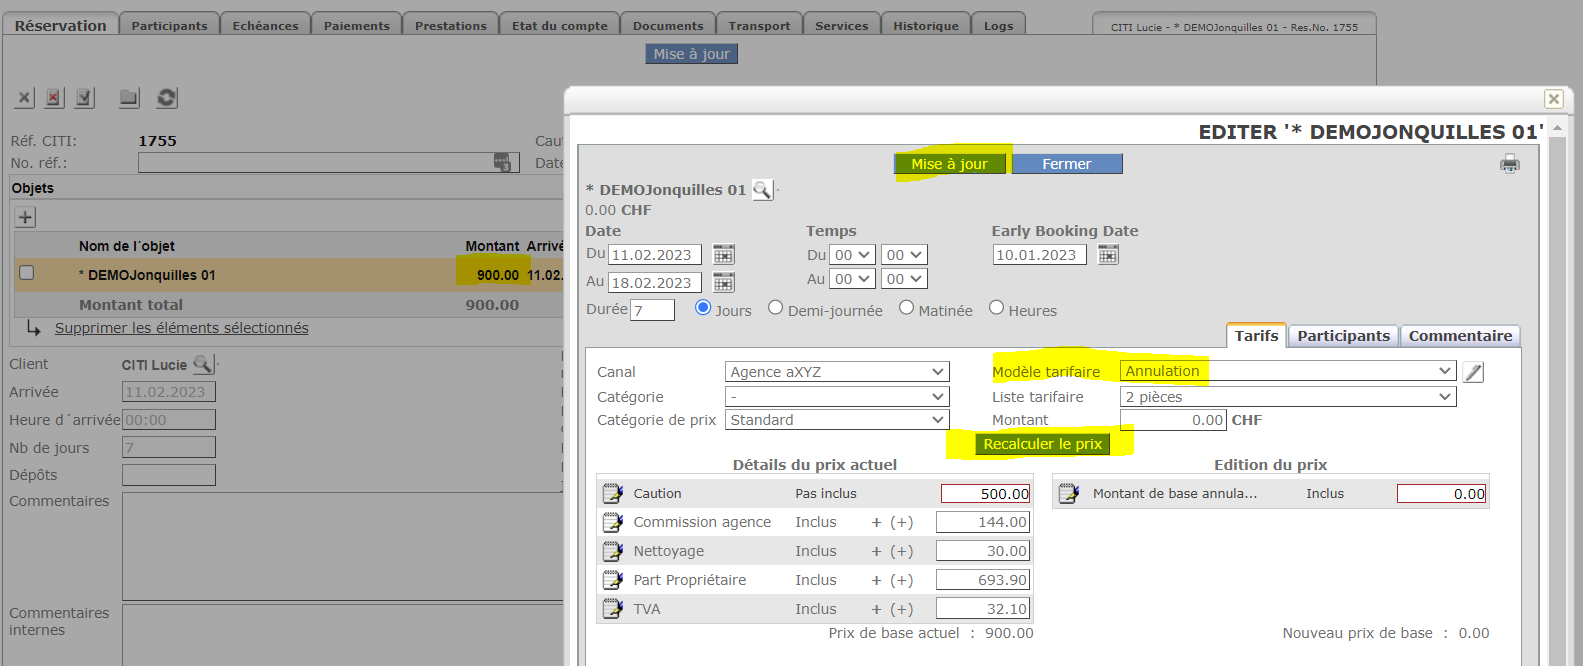Click the grey X icon in reservation toolbar
The width and height of the screenshot is (1583, 666).
click(x=25, y=98)
